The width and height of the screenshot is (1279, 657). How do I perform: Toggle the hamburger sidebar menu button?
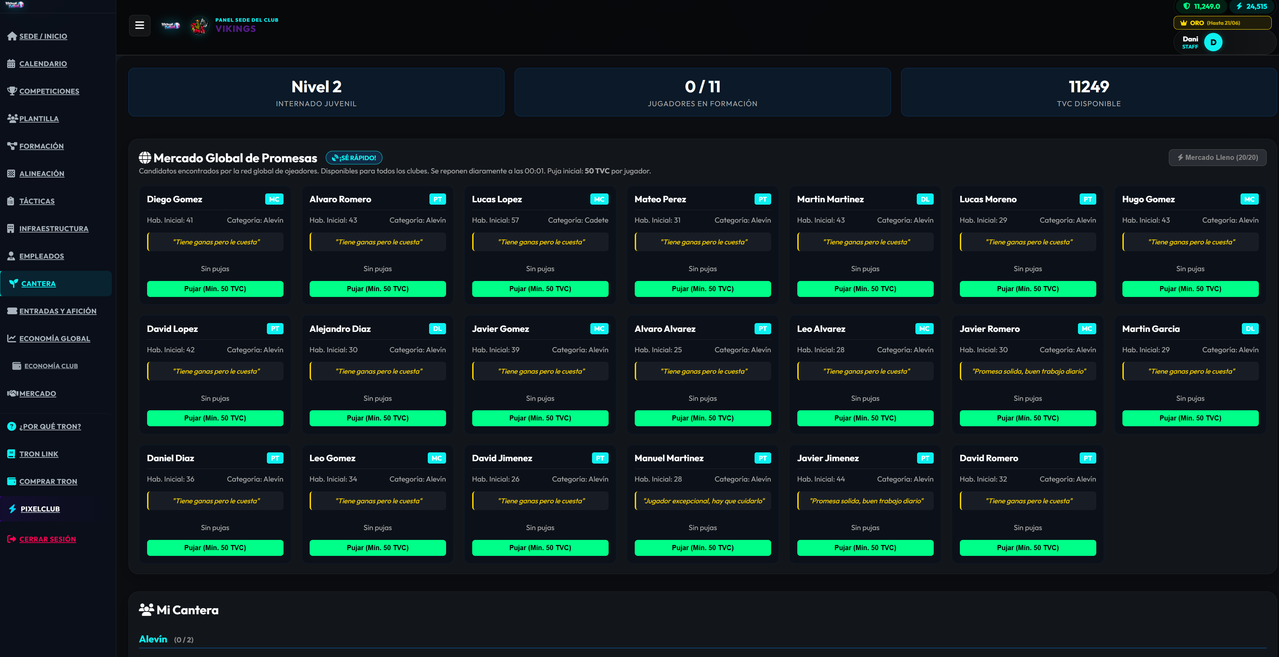click(139, 25)
